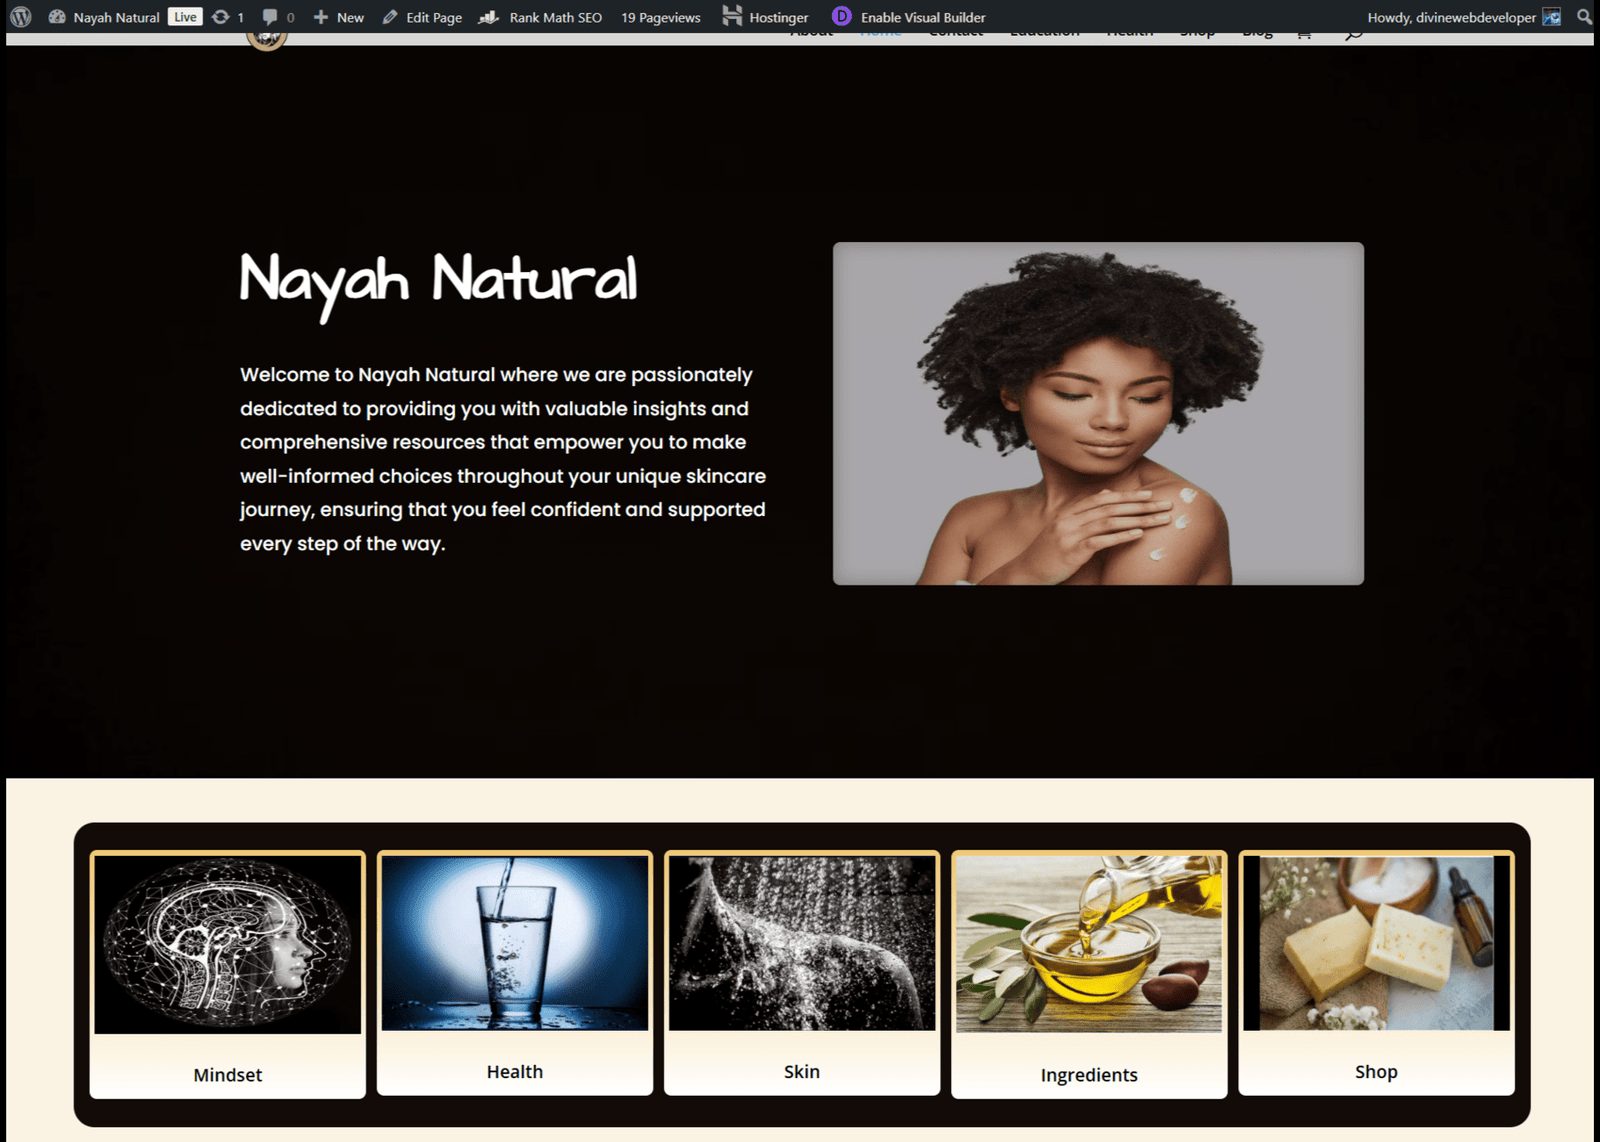Open the WordPress logo menu
This screenshot has width=1600, height=1142.
(20, 17)
